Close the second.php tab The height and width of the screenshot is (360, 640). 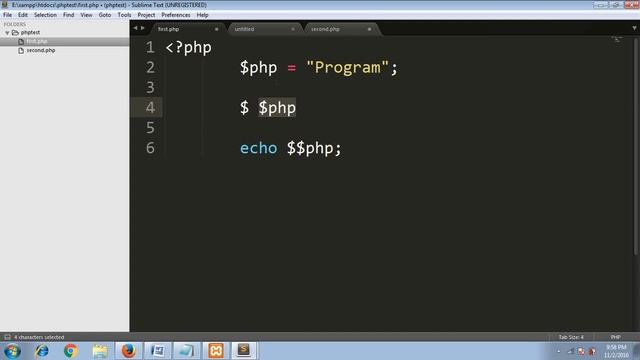[x=369, y=29]
